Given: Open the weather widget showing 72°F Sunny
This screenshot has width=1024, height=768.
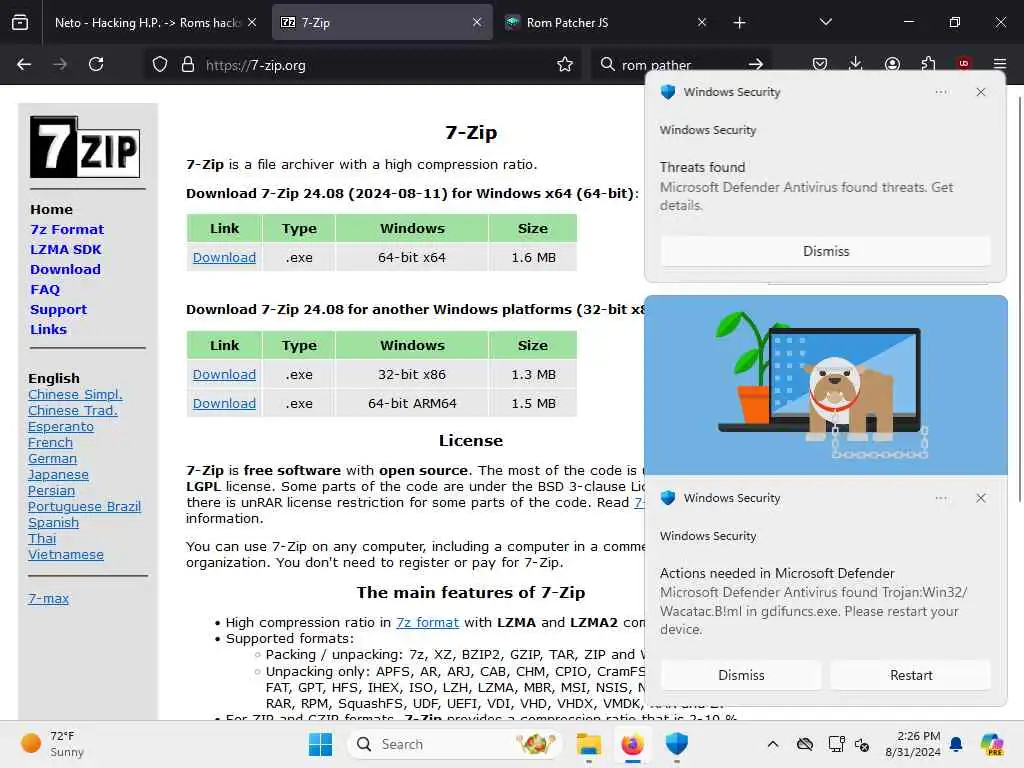Looking at the screenshot, I should pos(54,744).
